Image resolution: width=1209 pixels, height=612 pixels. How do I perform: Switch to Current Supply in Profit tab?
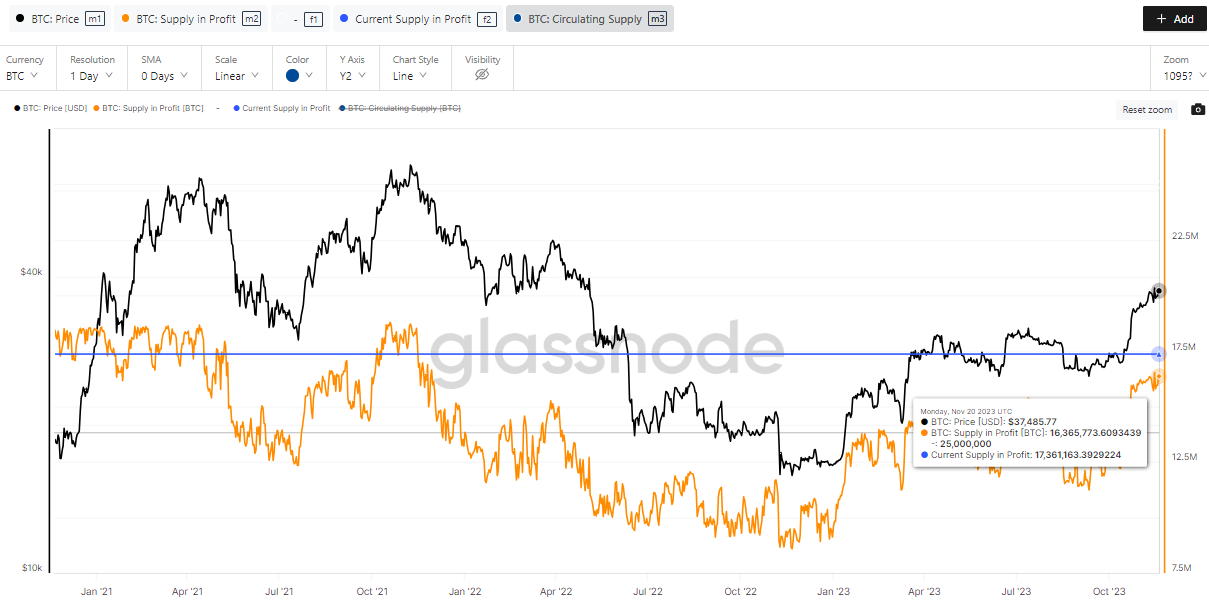click(412, 19)
